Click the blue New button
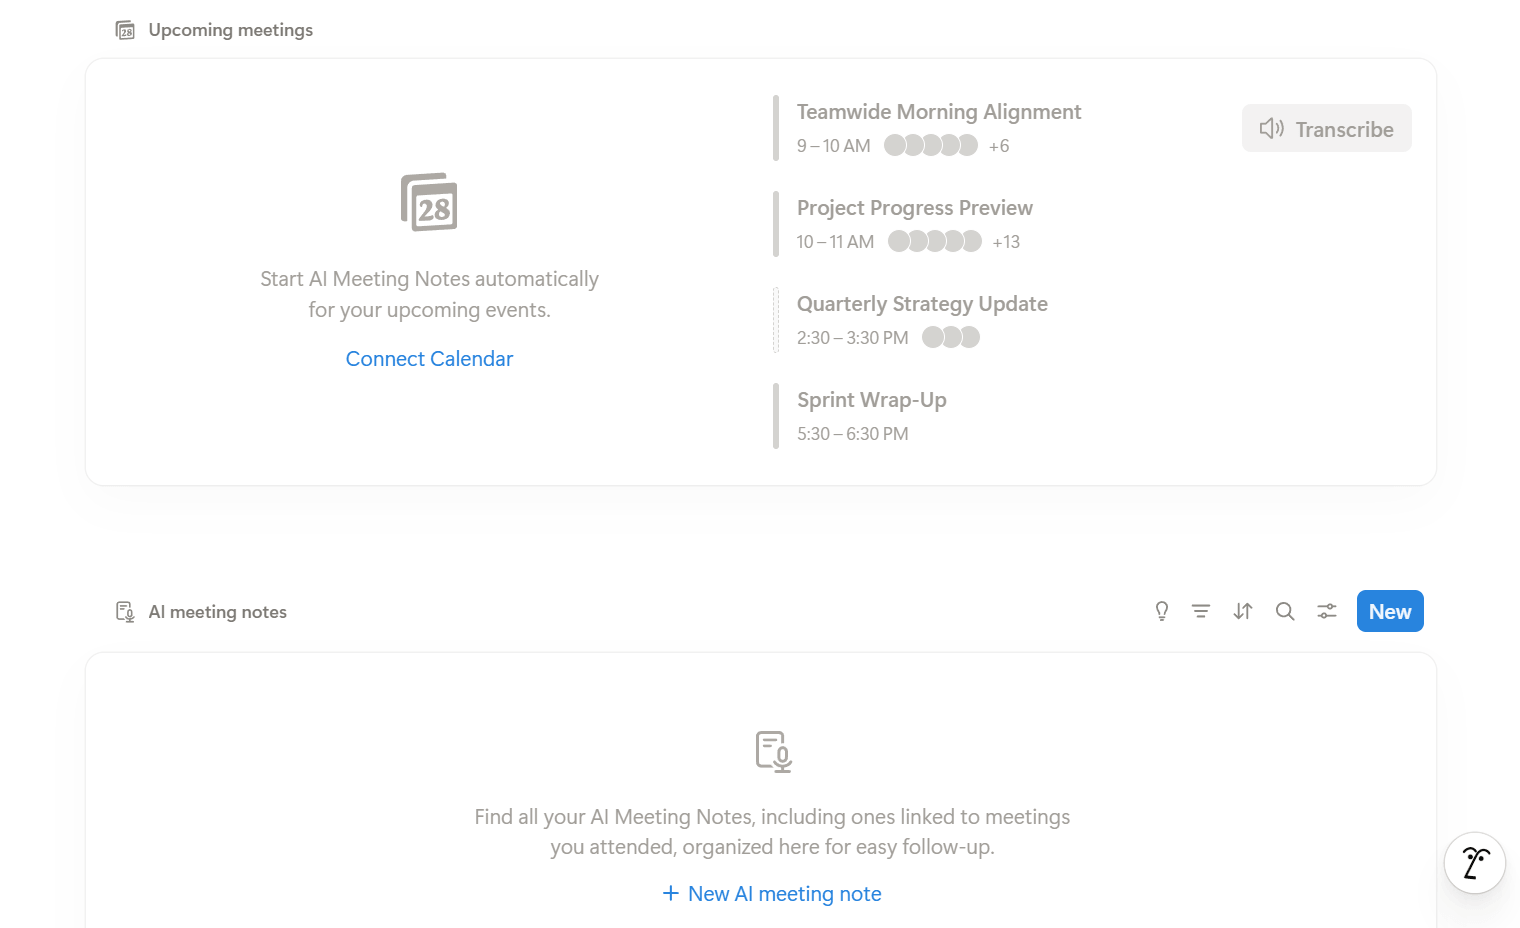This screenshot has width=1520, height=928. tap(1390, 611)
